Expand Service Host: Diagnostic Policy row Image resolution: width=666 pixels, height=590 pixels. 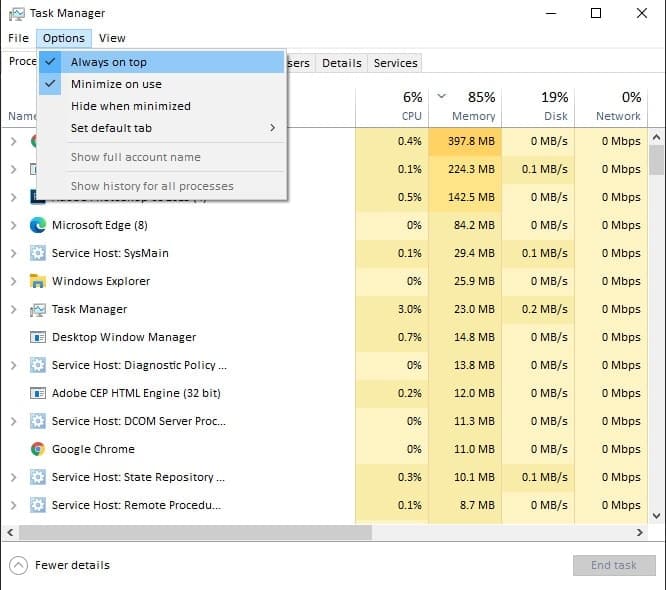coord(14,365)
